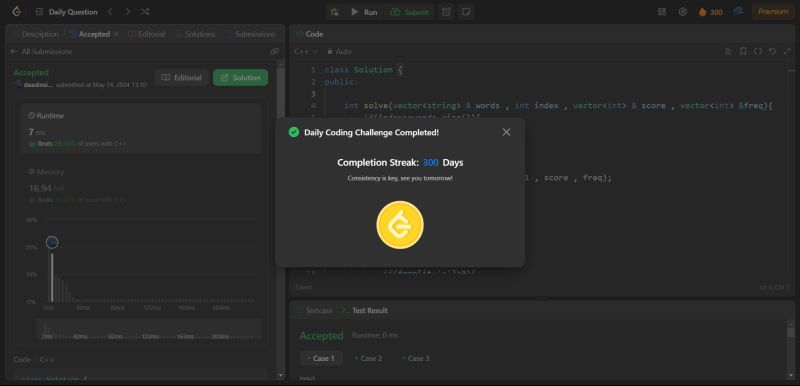Switch to the Testcase tab

pos(315,311)
